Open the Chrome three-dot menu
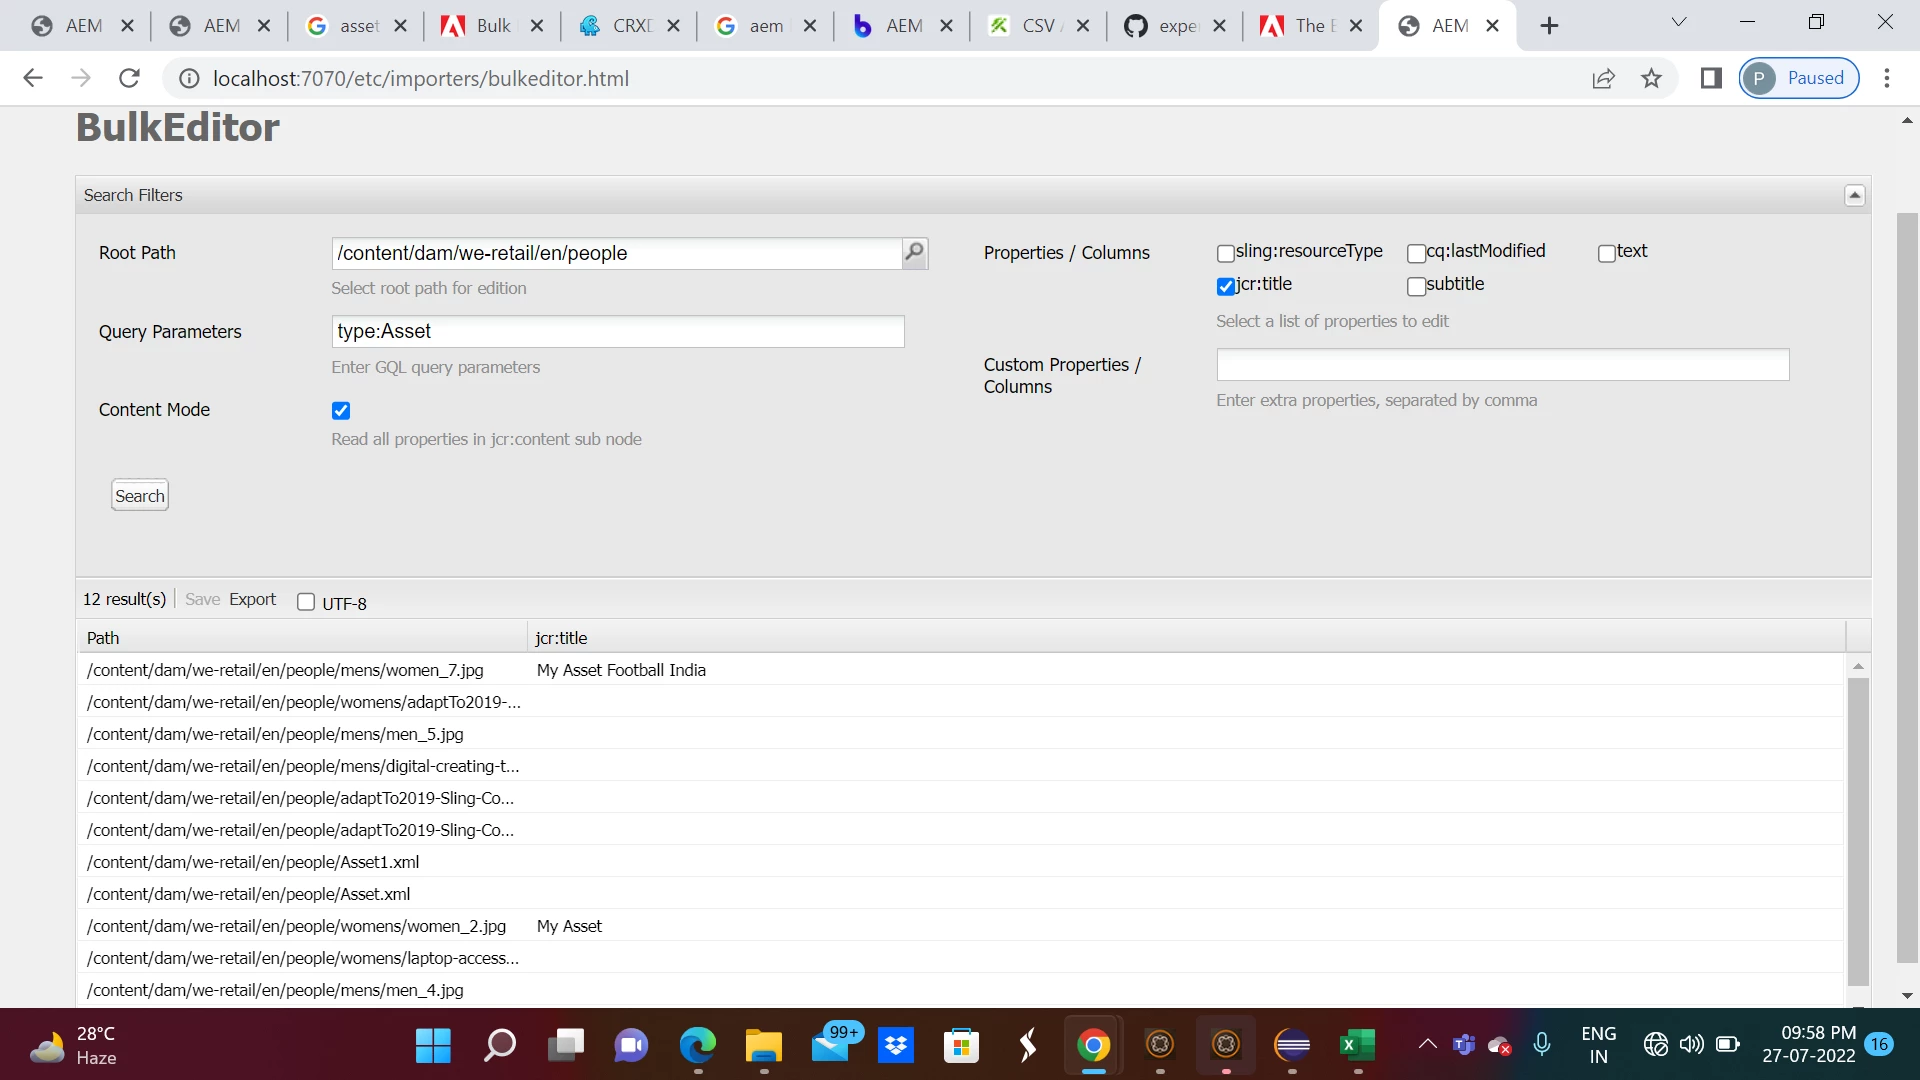The width and height of the screenshot is (1920, 1080). point(1887,78)
